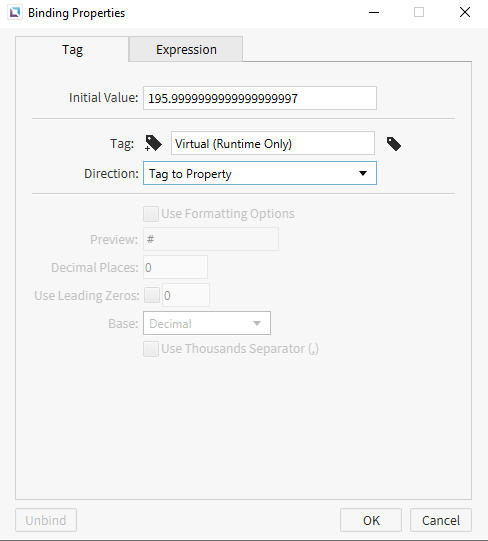Click the create new tag icon
This screenshot has height=541, width=488.
tap(153, 143)
